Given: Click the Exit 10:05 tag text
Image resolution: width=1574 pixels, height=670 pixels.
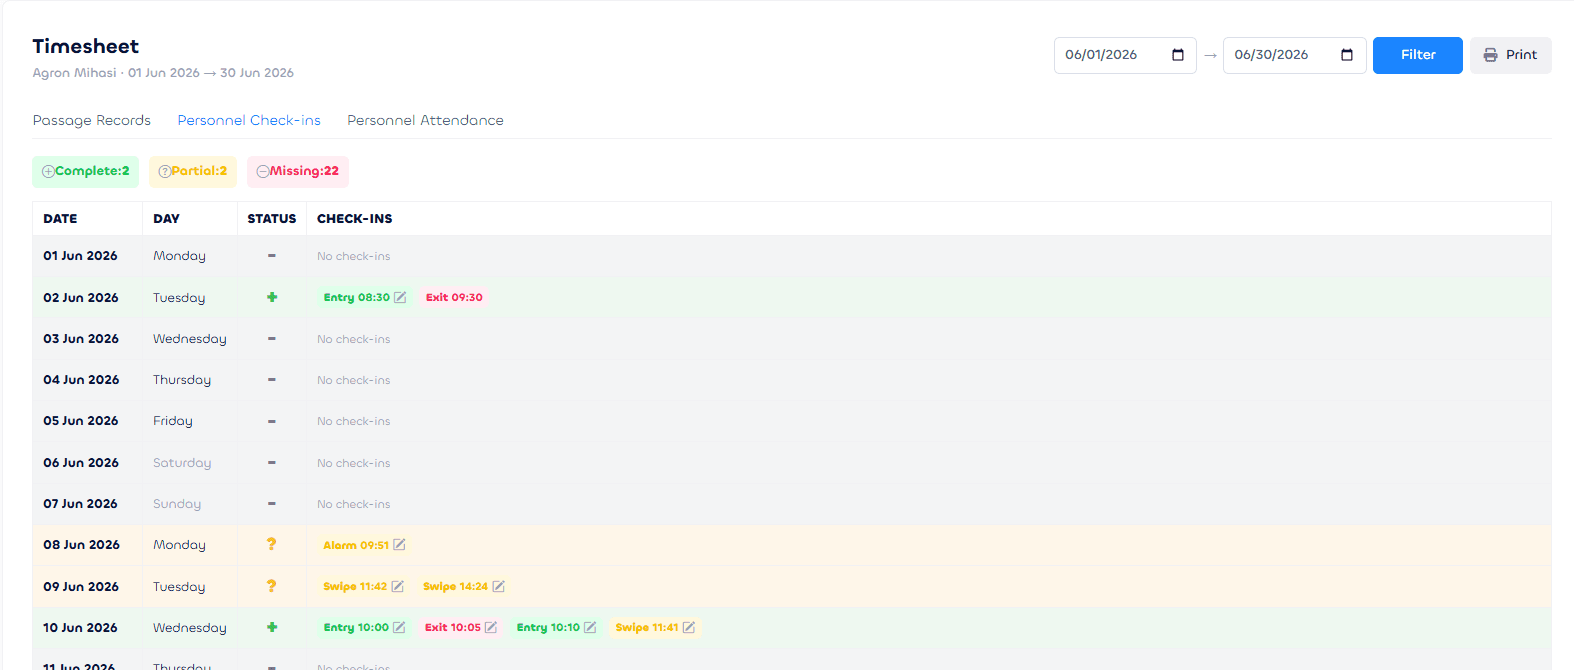Looking at the screenshot, I should 453,627.
